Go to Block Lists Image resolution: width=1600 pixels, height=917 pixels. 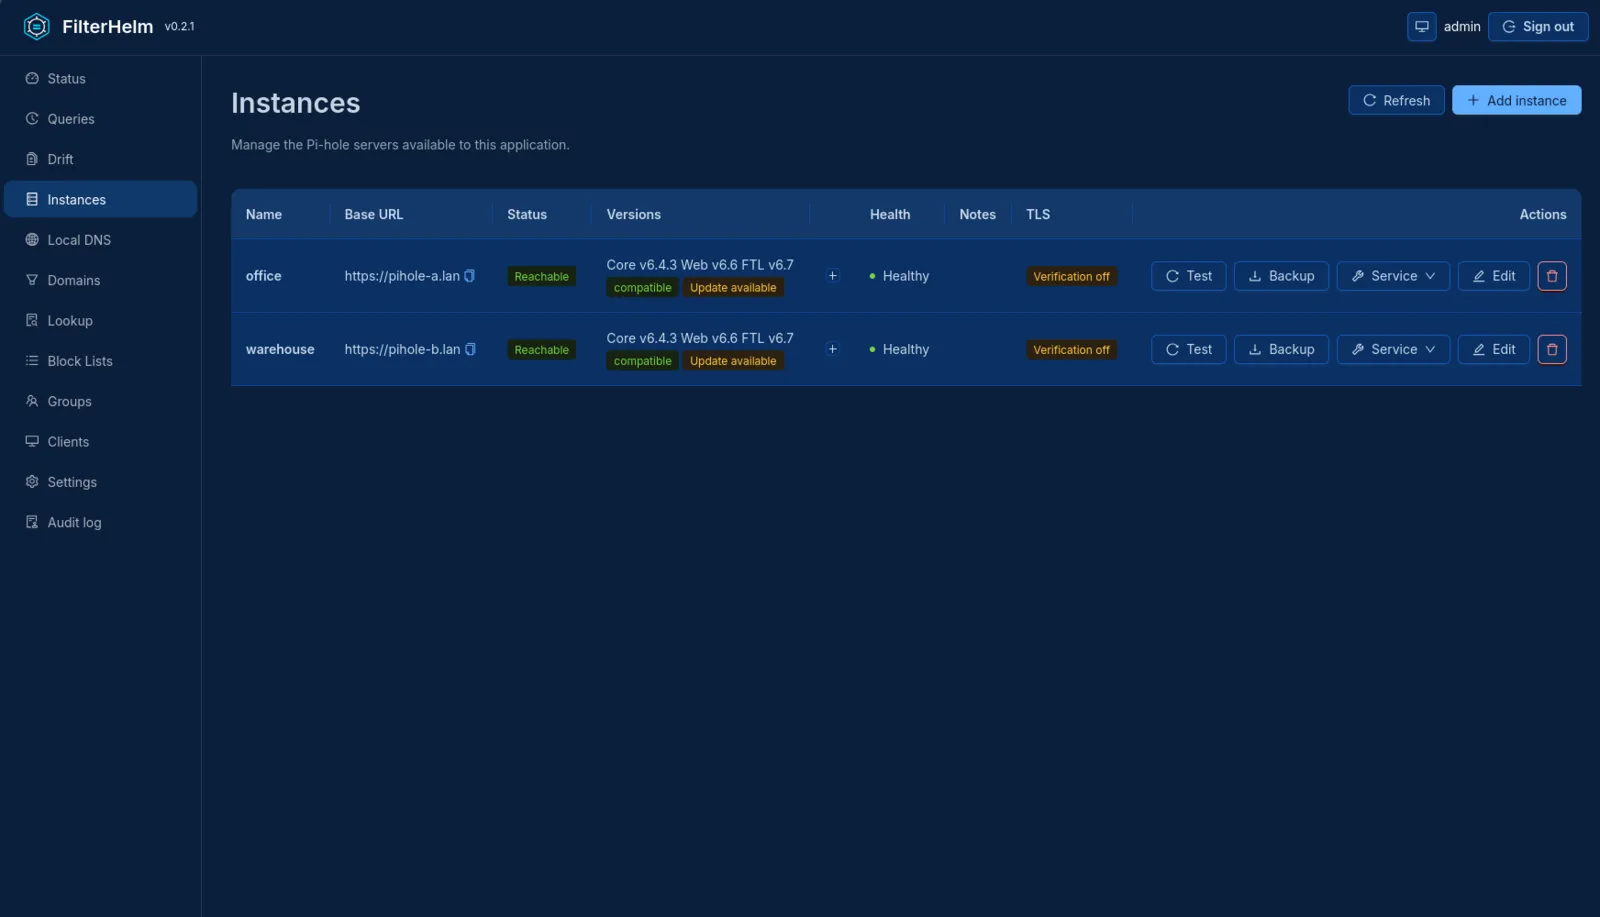(100, 361)
